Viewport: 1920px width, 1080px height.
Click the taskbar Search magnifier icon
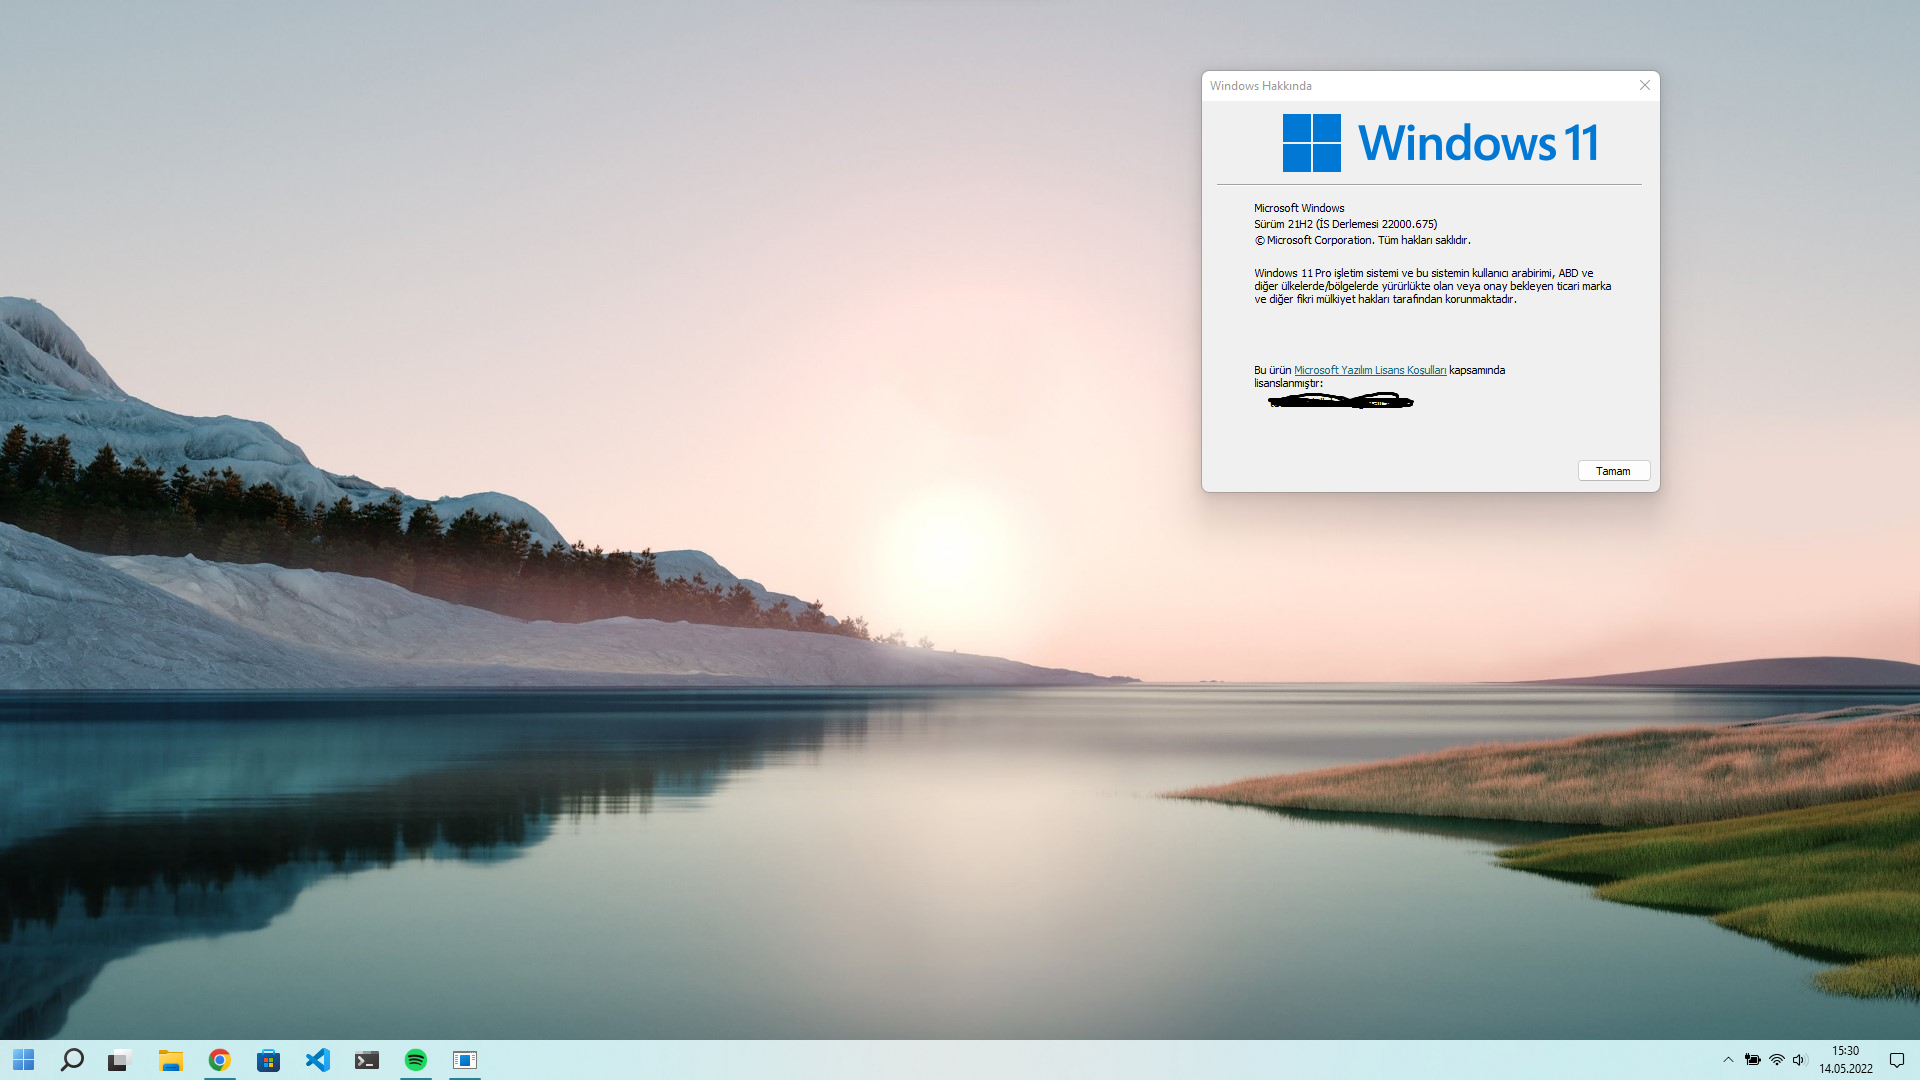[x=72, y=1060]
